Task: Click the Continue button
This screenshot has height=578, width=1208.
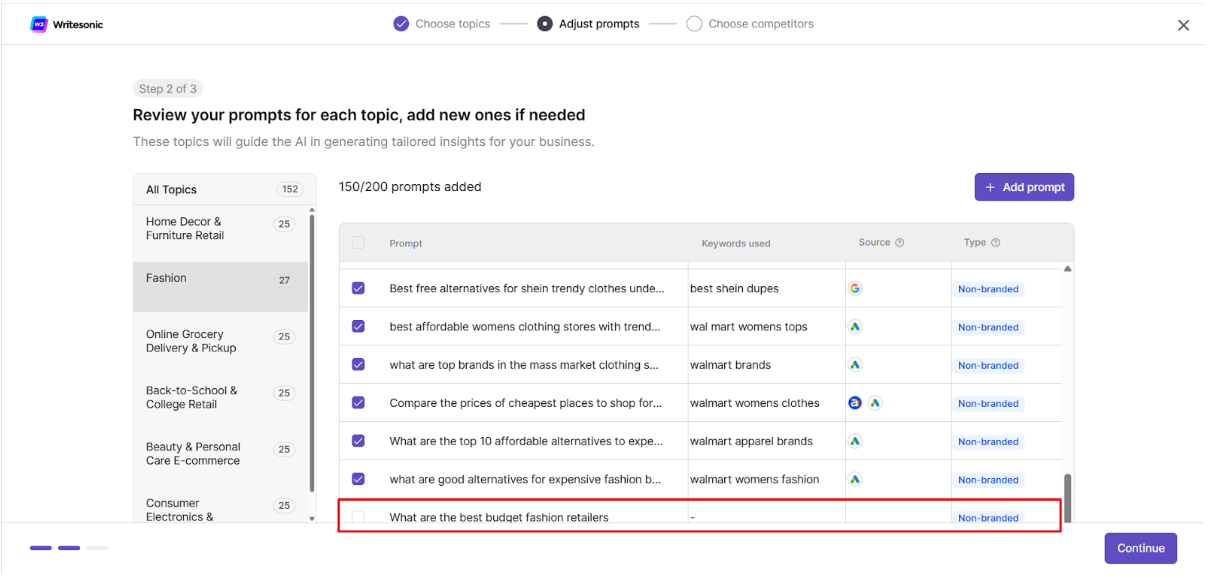Action: click(x=1141, y=548)
